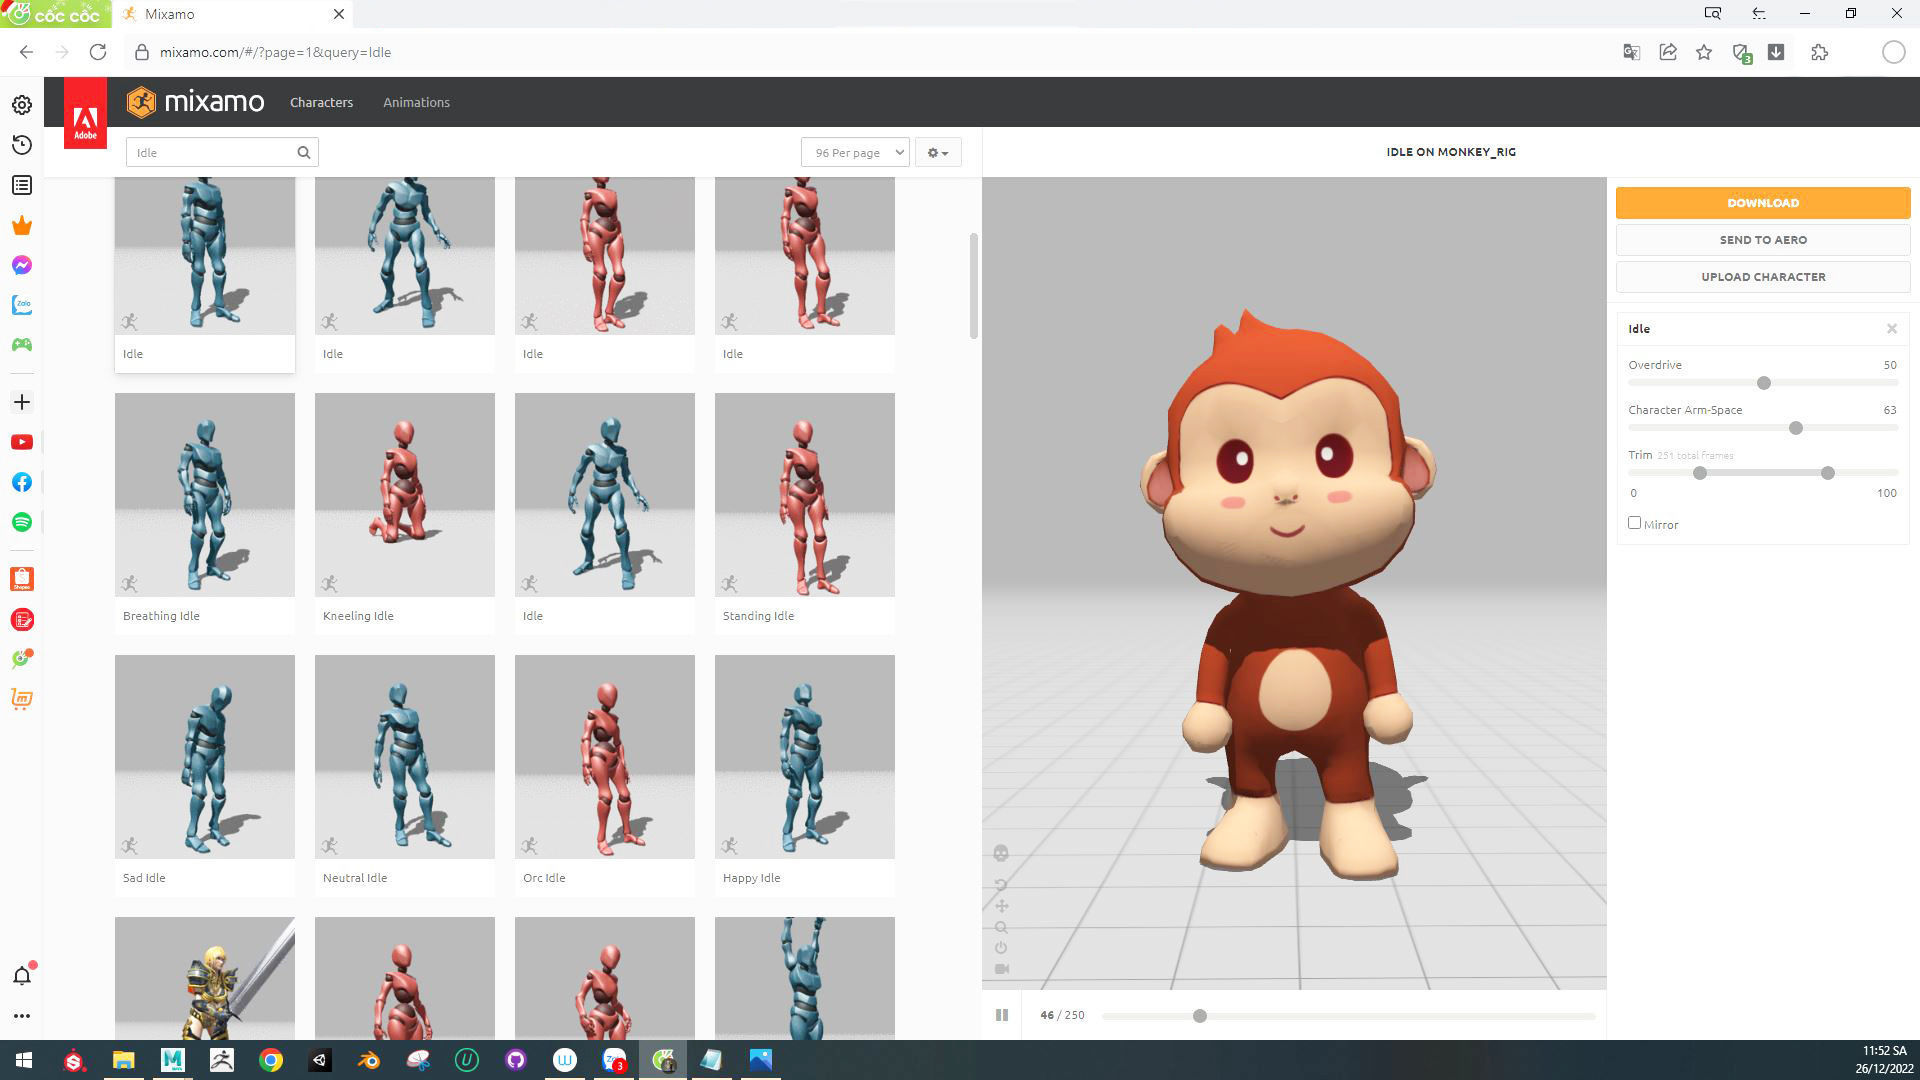Click the rotate view icon in viewer
The height and width of the screenshot is (1080, 1920).
click(1001, 885)
